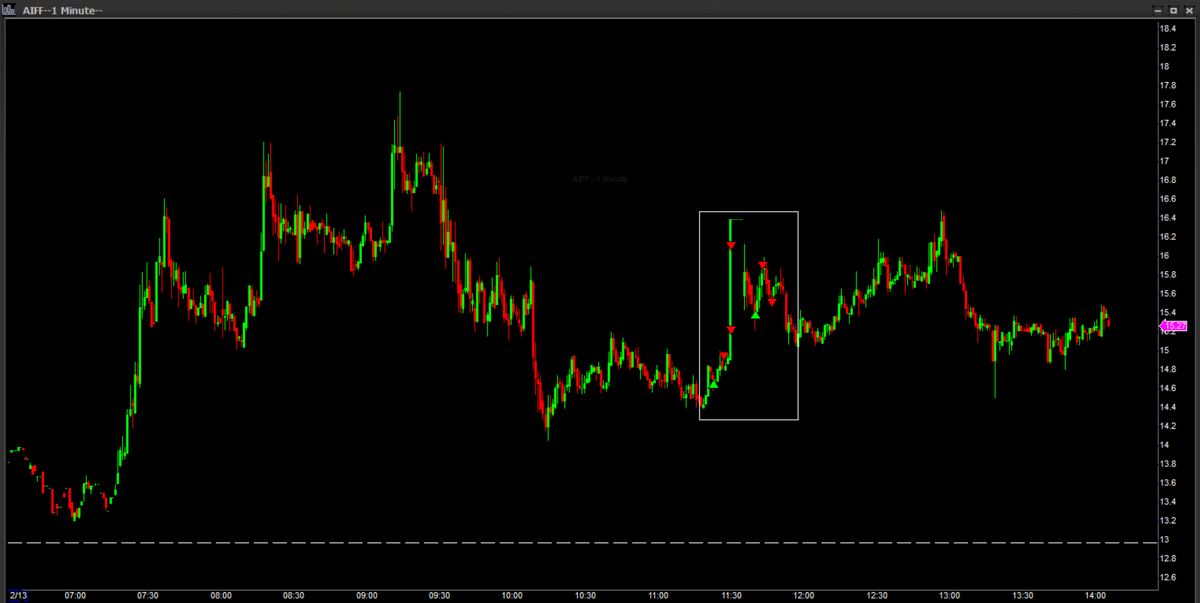Click the 11:30 time axis label

731,595
